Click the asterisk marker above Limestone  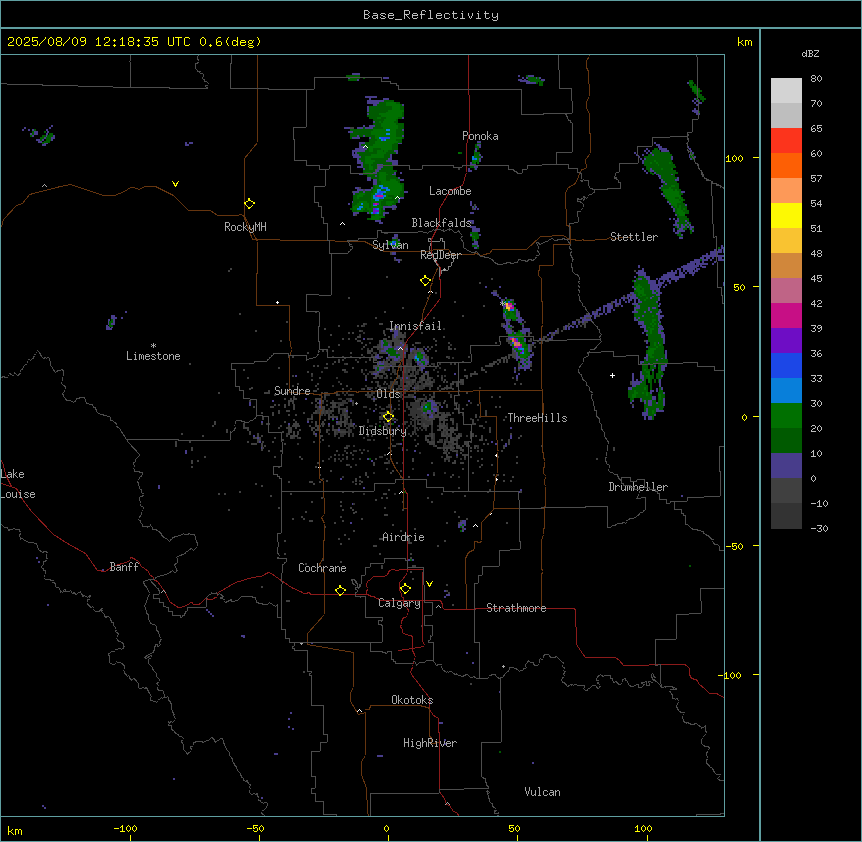153,346
